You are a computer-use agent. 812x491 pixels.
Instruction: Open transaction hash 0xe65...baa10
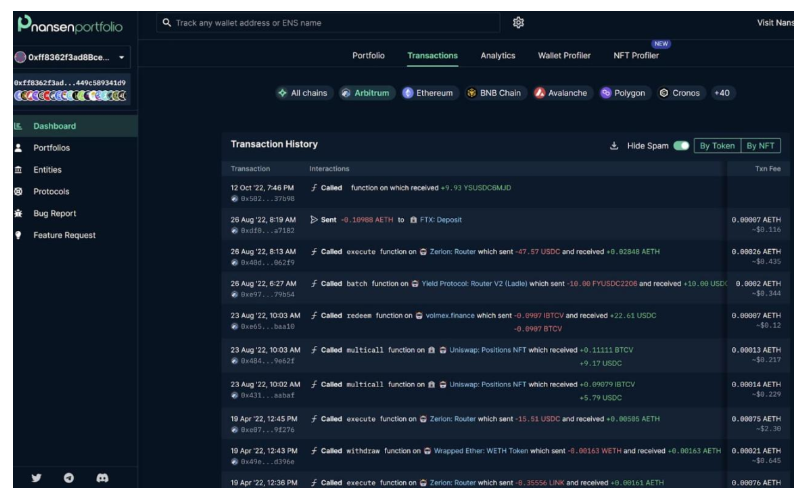click(268, 326)
